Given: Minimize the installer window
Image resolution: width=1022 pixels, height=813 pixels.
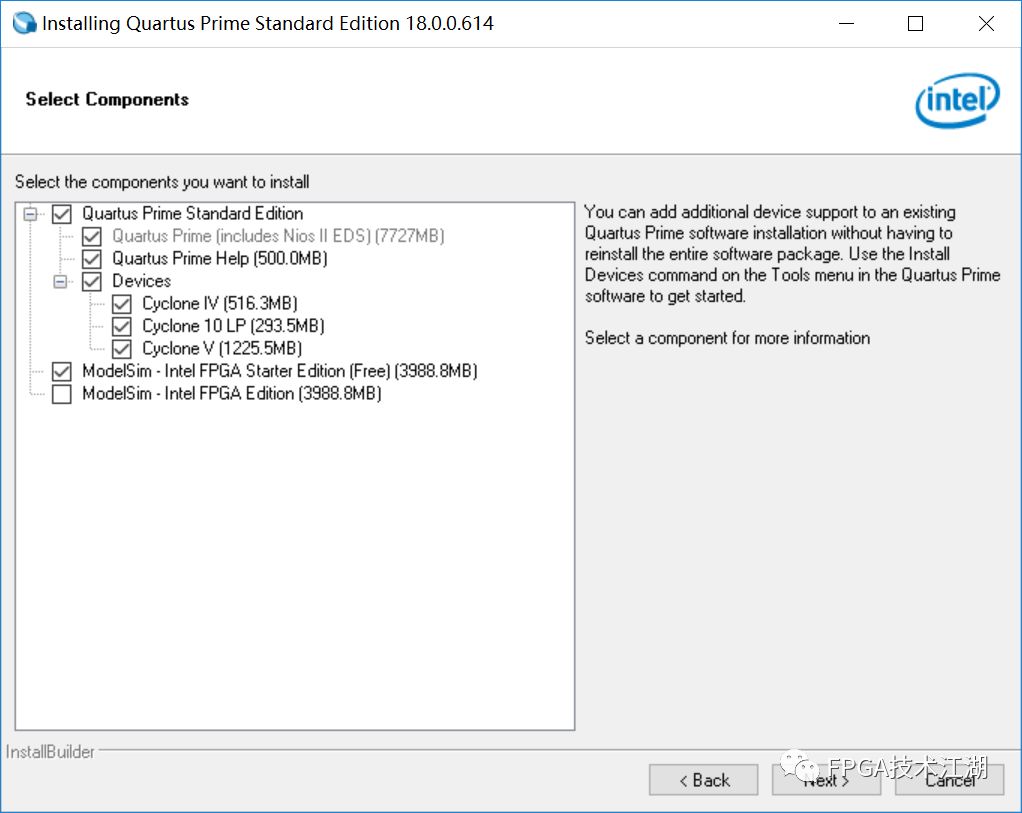Looking at the screenshot, I should coord(846,23).
